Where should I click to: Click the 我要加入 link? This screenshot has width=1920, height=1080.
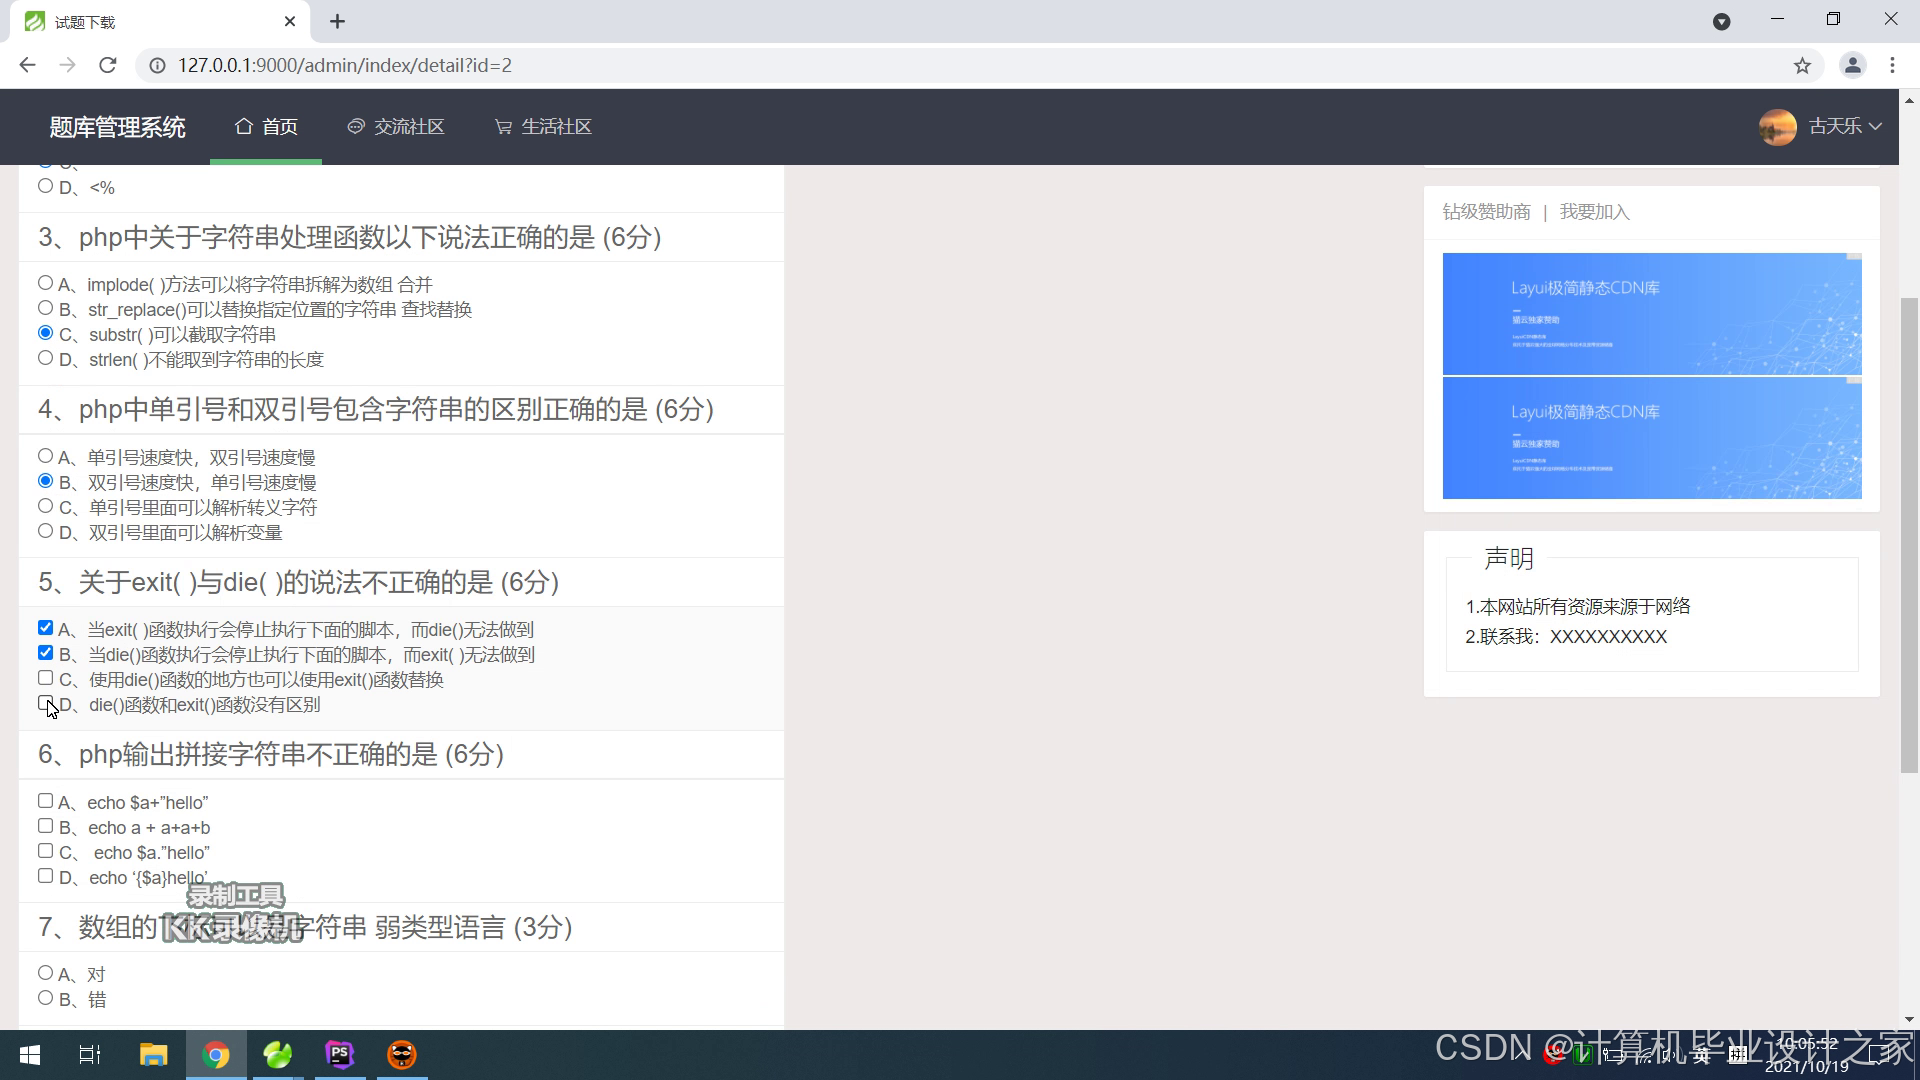point(1594,212)
